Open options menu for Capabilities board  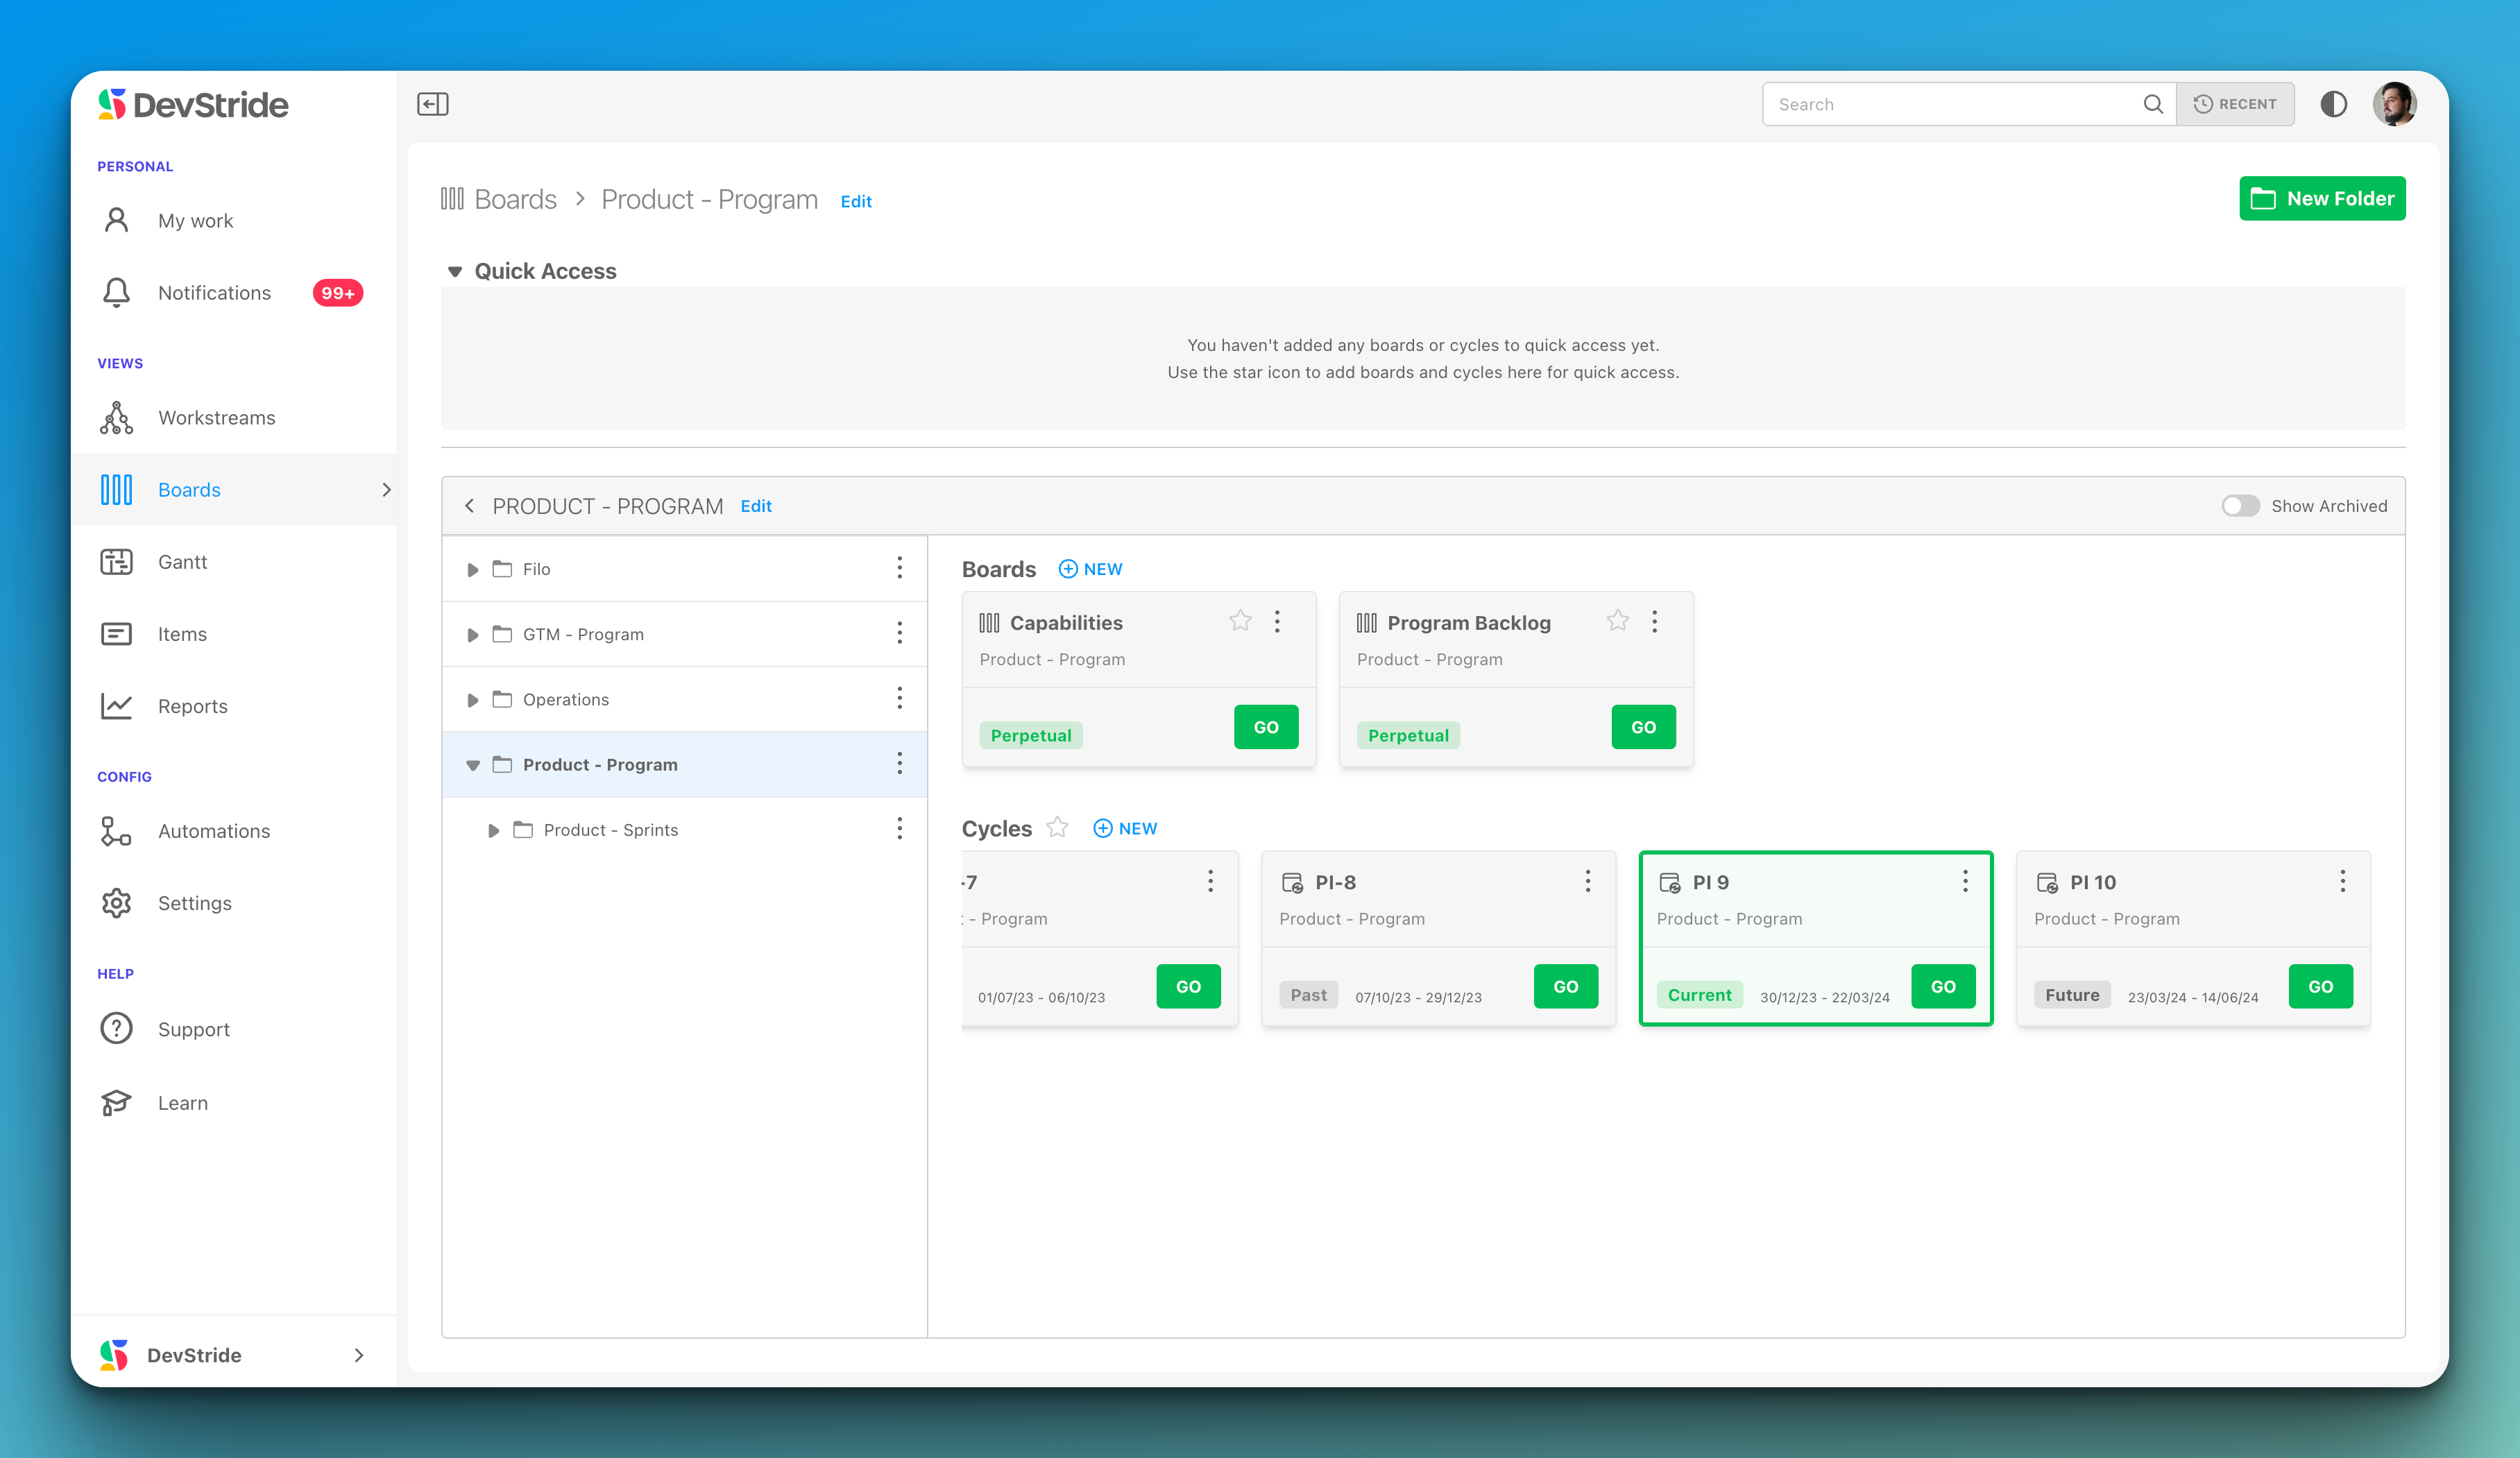point(1277,622)
